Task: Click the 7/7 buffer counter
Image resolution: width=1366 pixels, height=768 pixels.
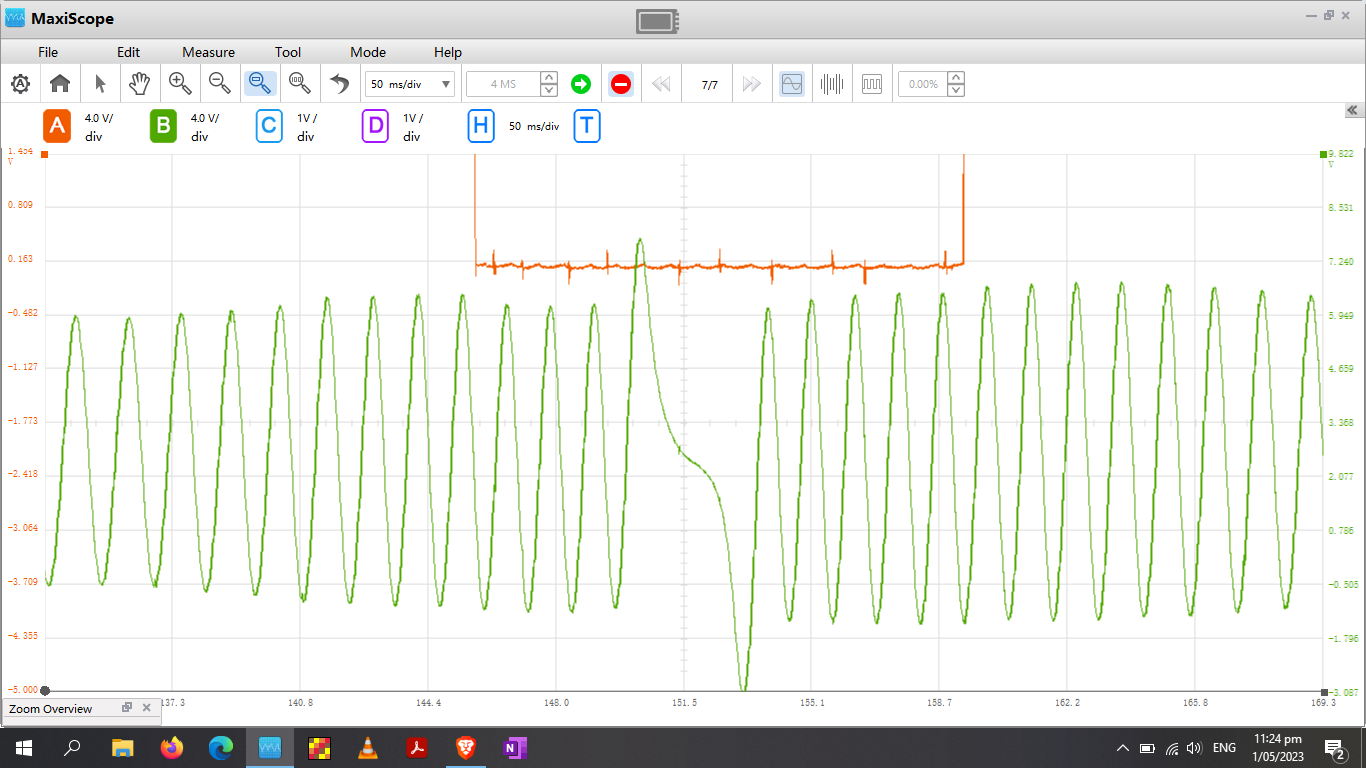Action: pyautogui.click(x=710, y=85)
